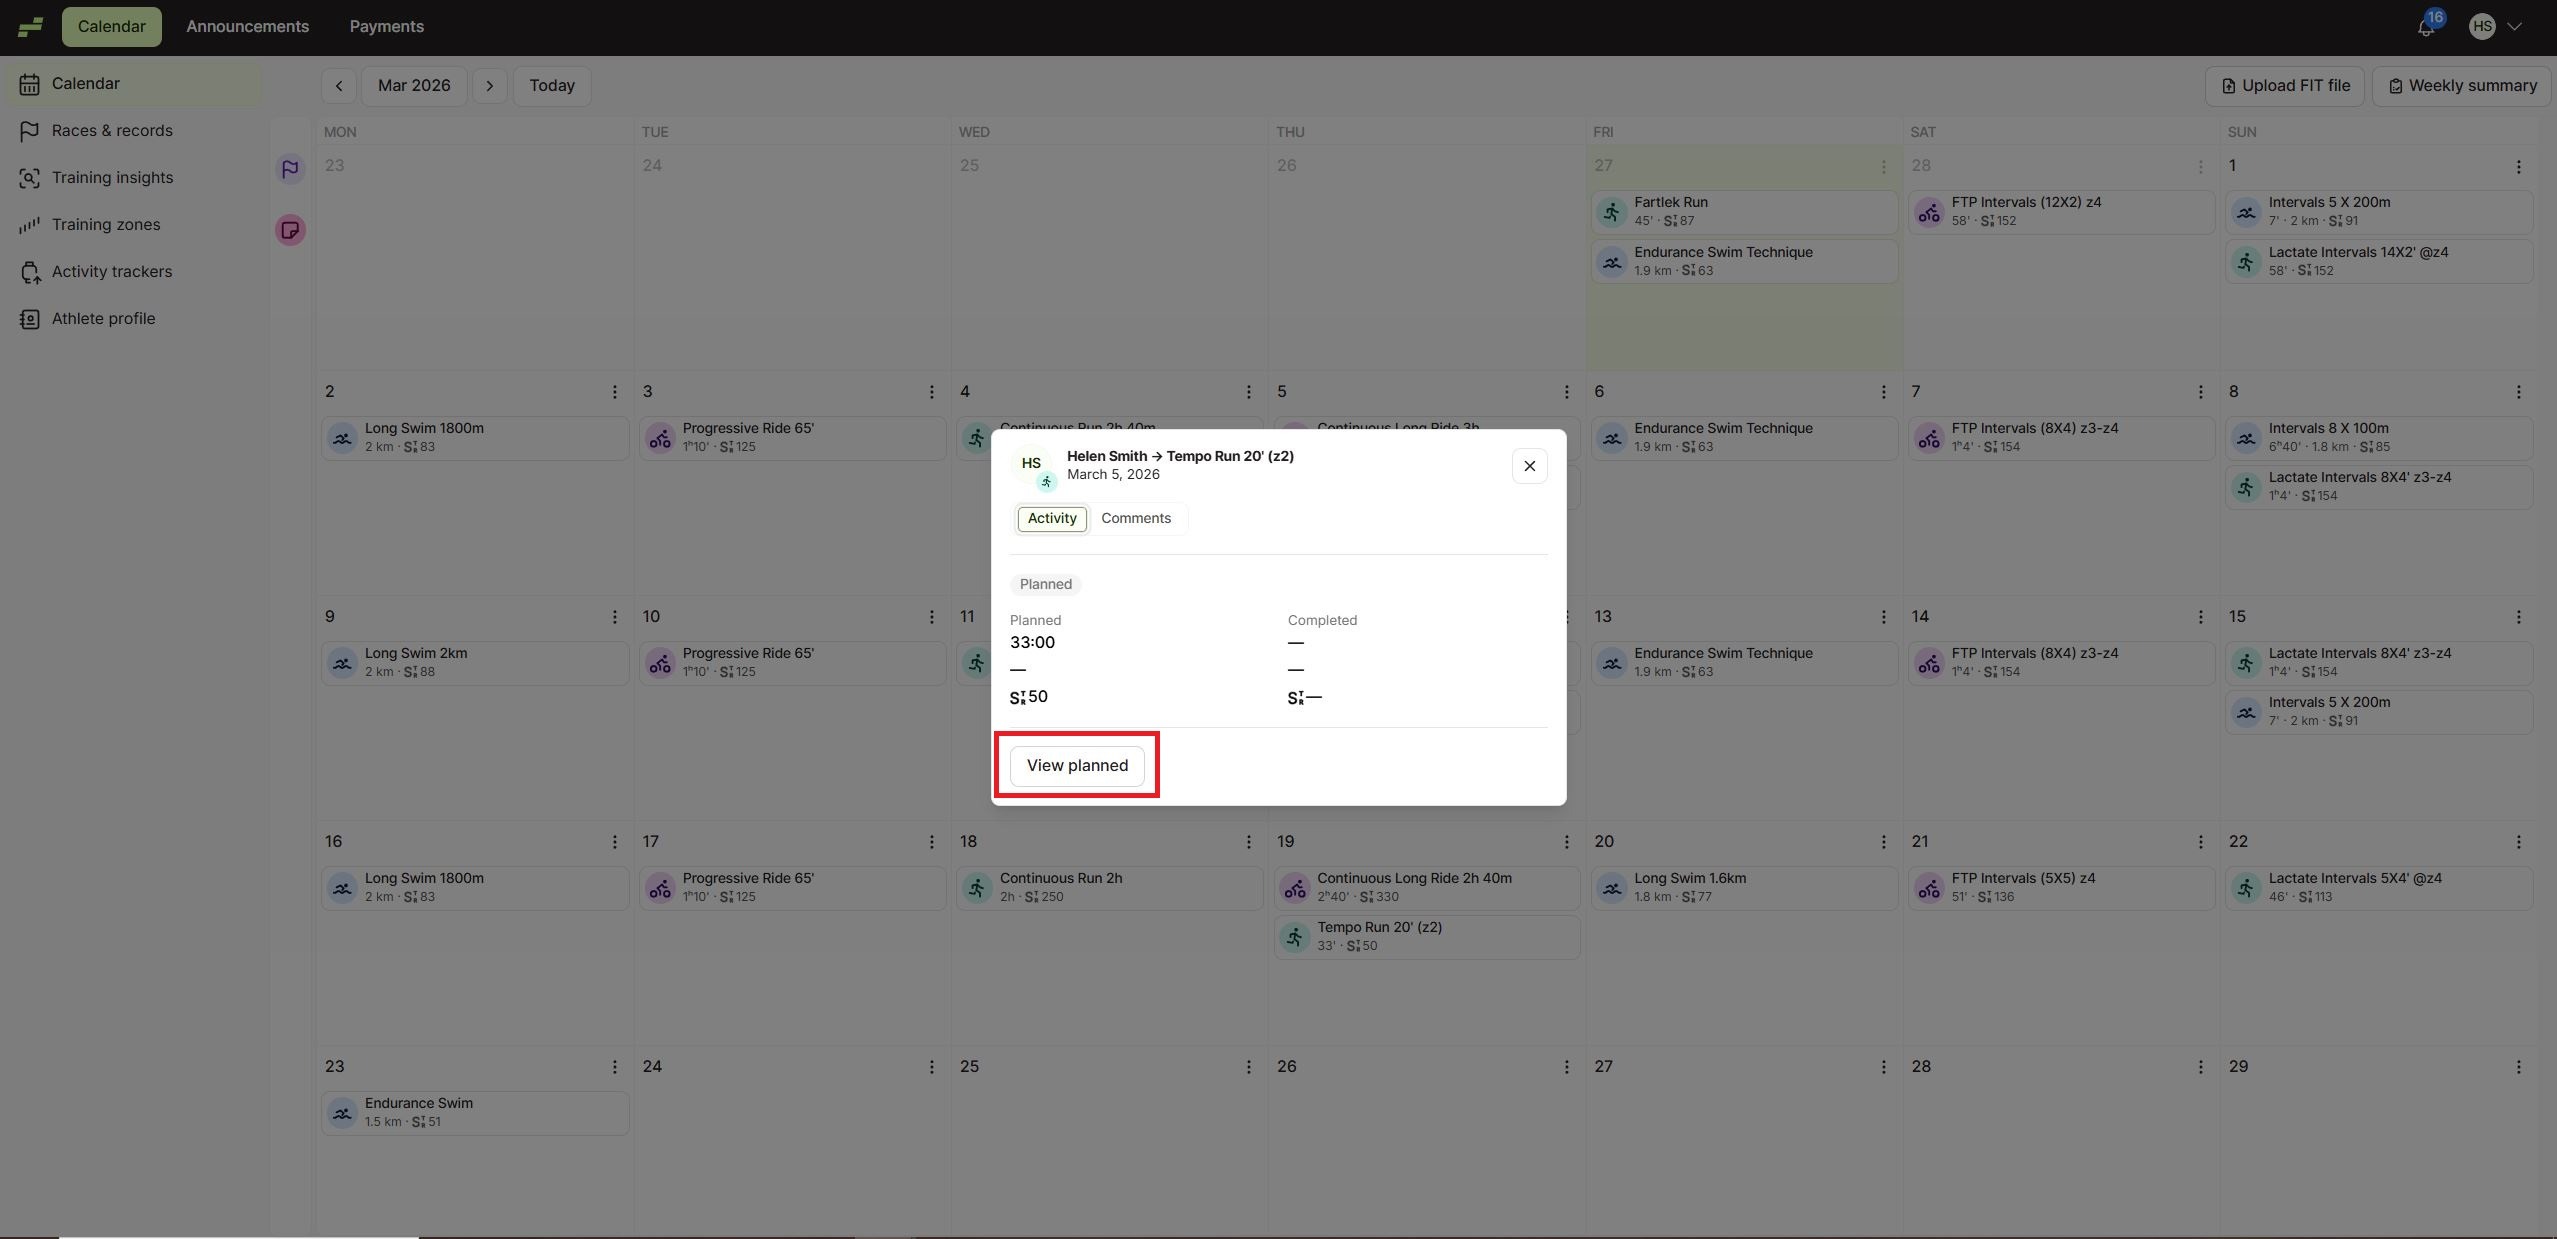This screenshot has height=1239, width=2557.
Task: Switch to the Comments tab
Action: (x=1135, y=518)
